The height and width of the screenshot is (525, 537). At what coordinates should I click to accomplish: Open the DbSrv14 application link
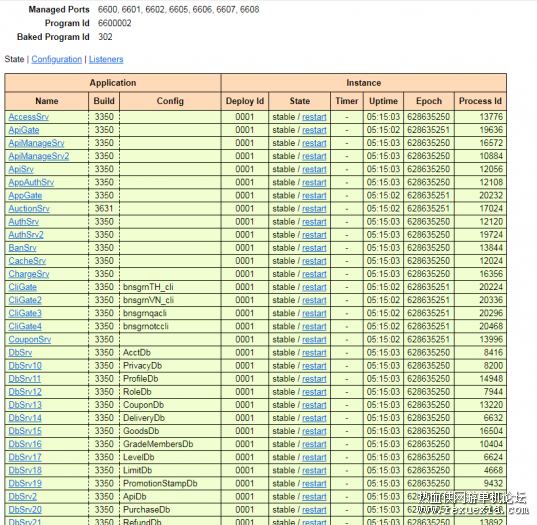click(25, 418)
